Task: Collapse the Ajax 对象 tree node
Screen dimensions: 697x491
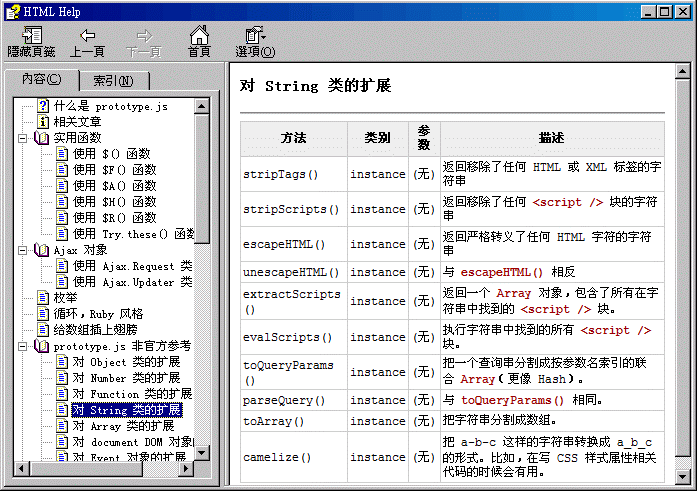Action: pyautogui.click(x=22, y=250)
